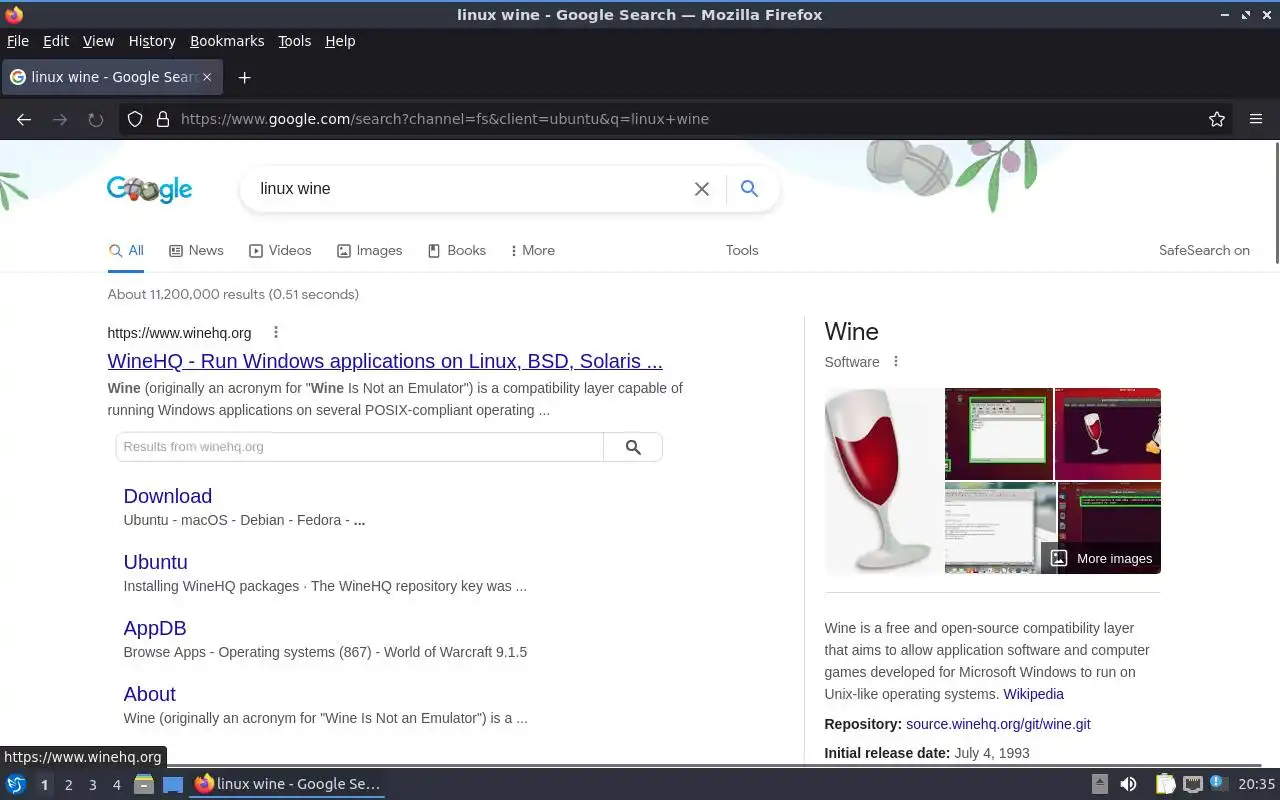The image size is (1280, 800).
Task: Clear the search box with X icon
Action: (x=702, y=189)
